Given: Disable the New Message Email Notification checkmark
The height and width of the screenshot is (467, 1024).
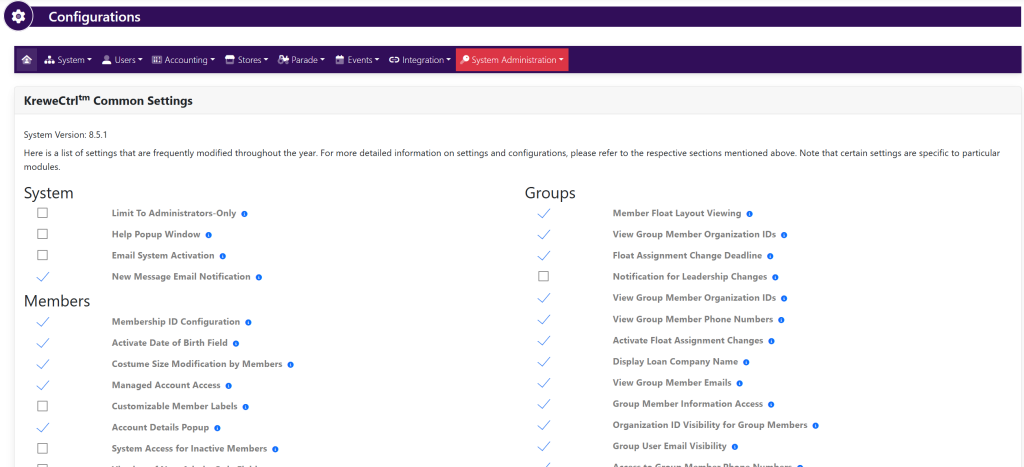Looking at the screenshot, I should tap(42, 276).
